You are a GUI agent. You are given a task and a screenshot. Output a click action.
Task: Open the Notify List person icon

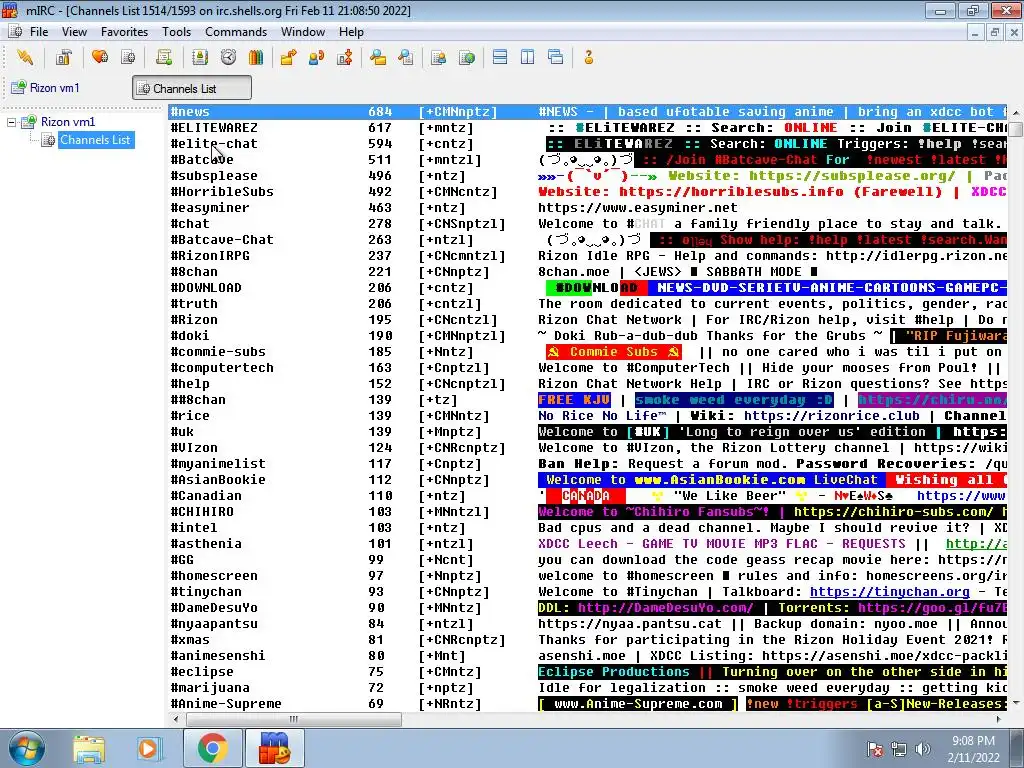pos(439,57)
